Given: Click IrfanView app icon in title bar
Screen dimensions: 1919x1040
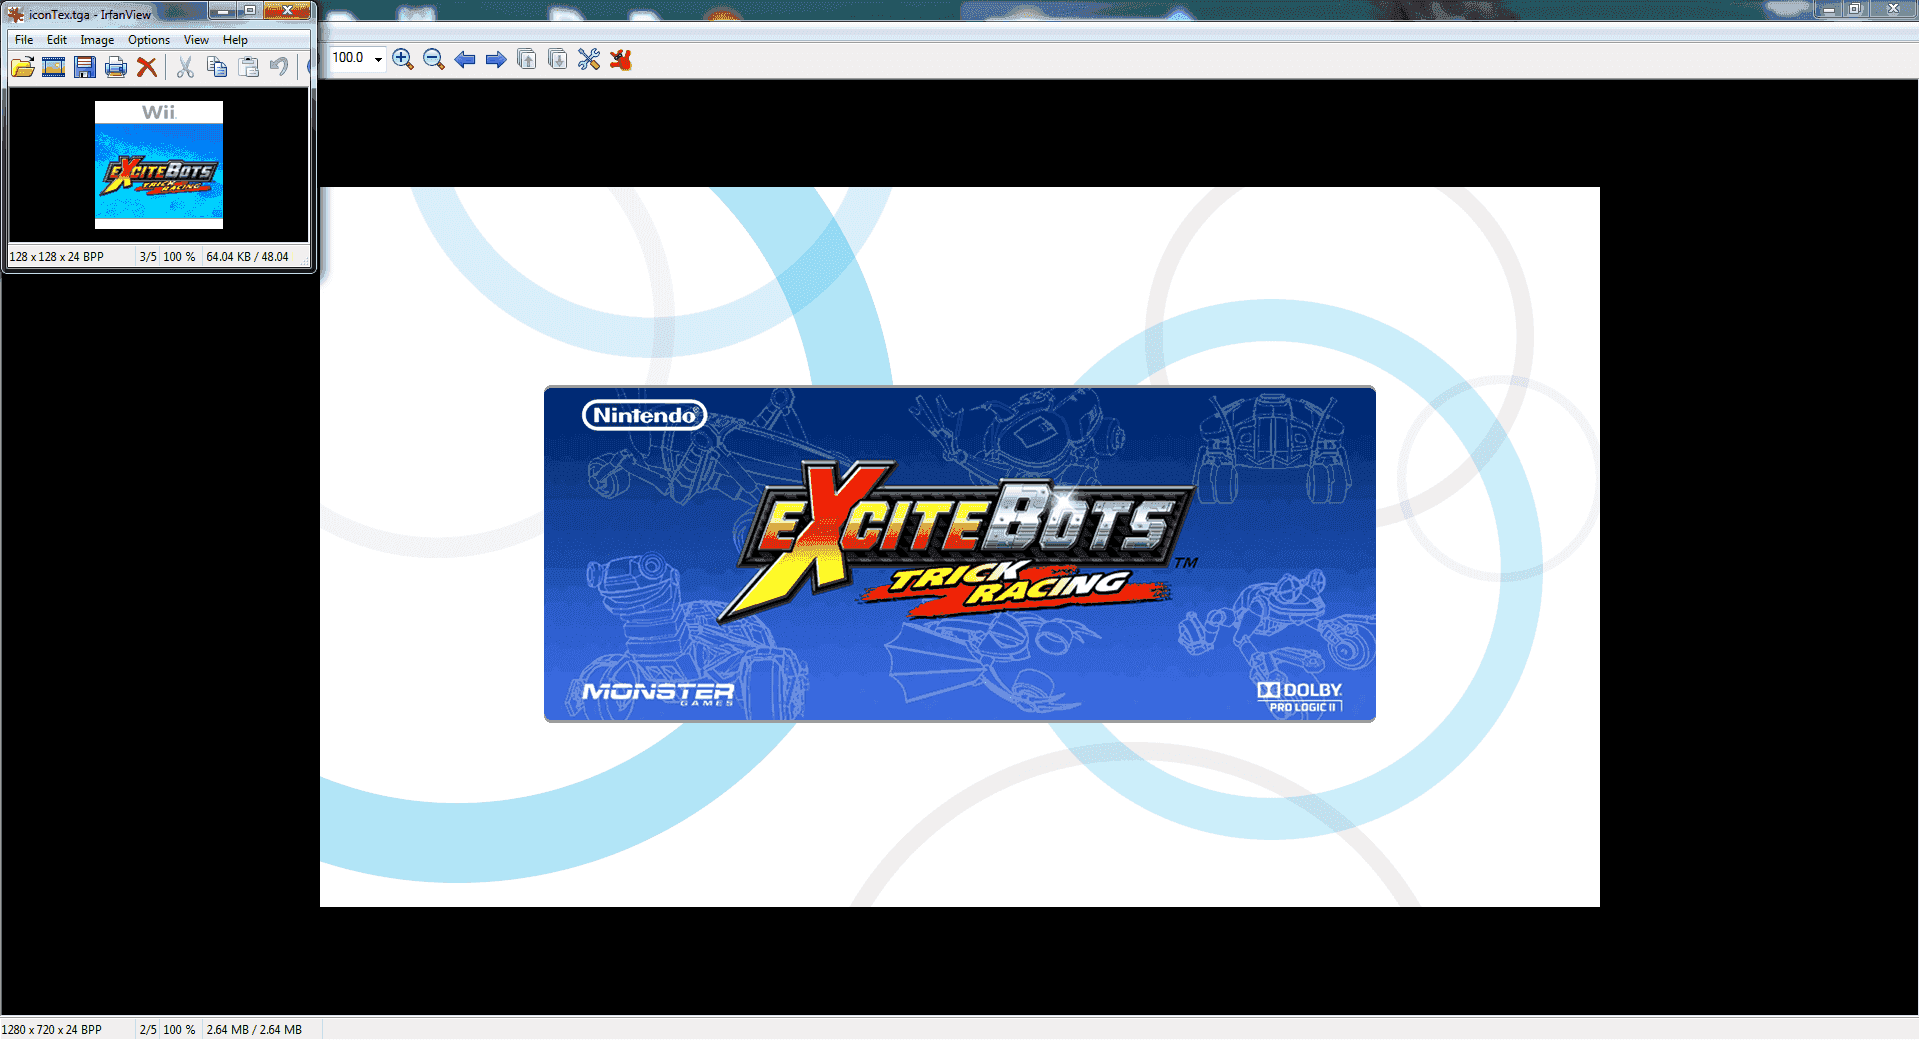Looking at the screenshot, I should [15, 14].
